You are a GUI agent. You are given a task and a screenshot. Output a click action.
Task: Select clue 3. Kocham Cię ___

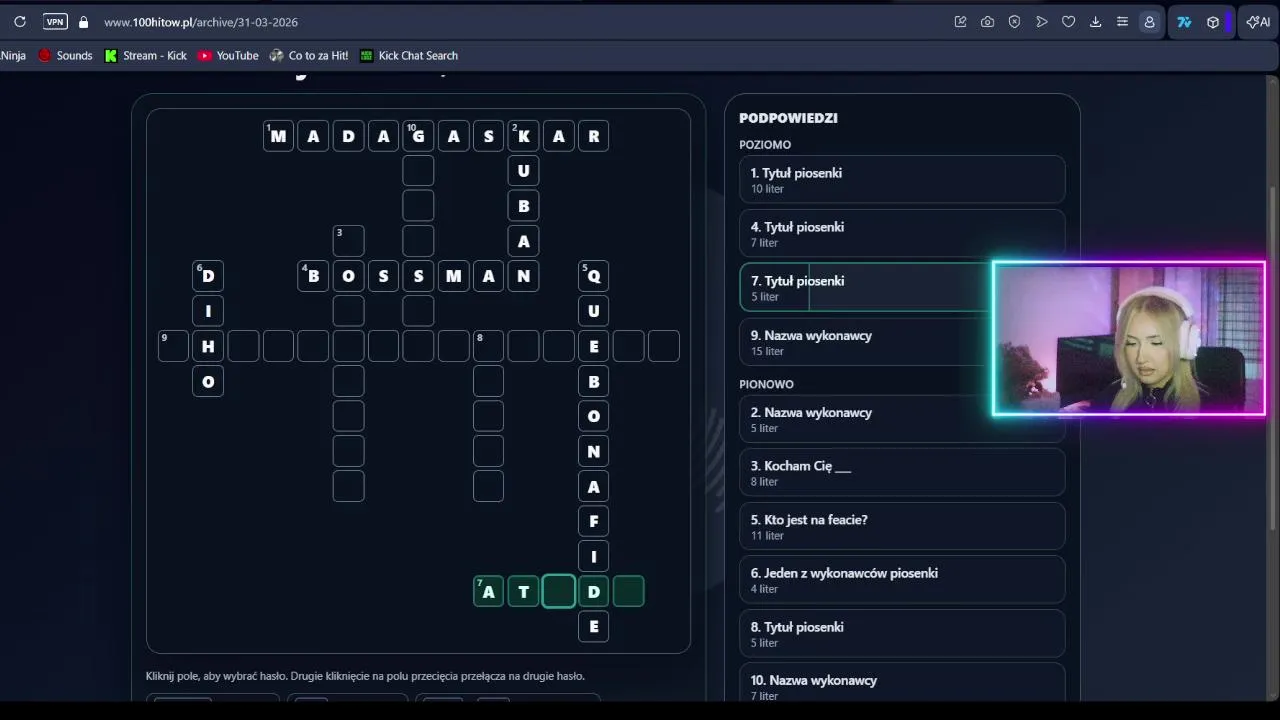(902, 473)
